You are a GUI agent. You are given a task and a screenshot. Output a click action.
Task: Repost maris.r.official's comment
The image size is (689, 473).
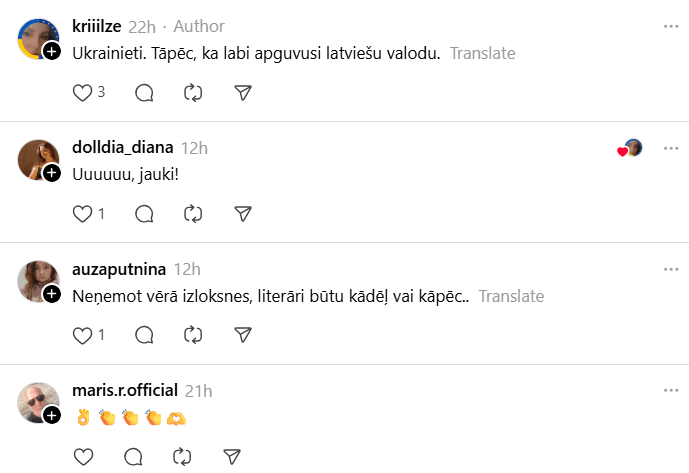pyautogui.click(x=182, y=457)
